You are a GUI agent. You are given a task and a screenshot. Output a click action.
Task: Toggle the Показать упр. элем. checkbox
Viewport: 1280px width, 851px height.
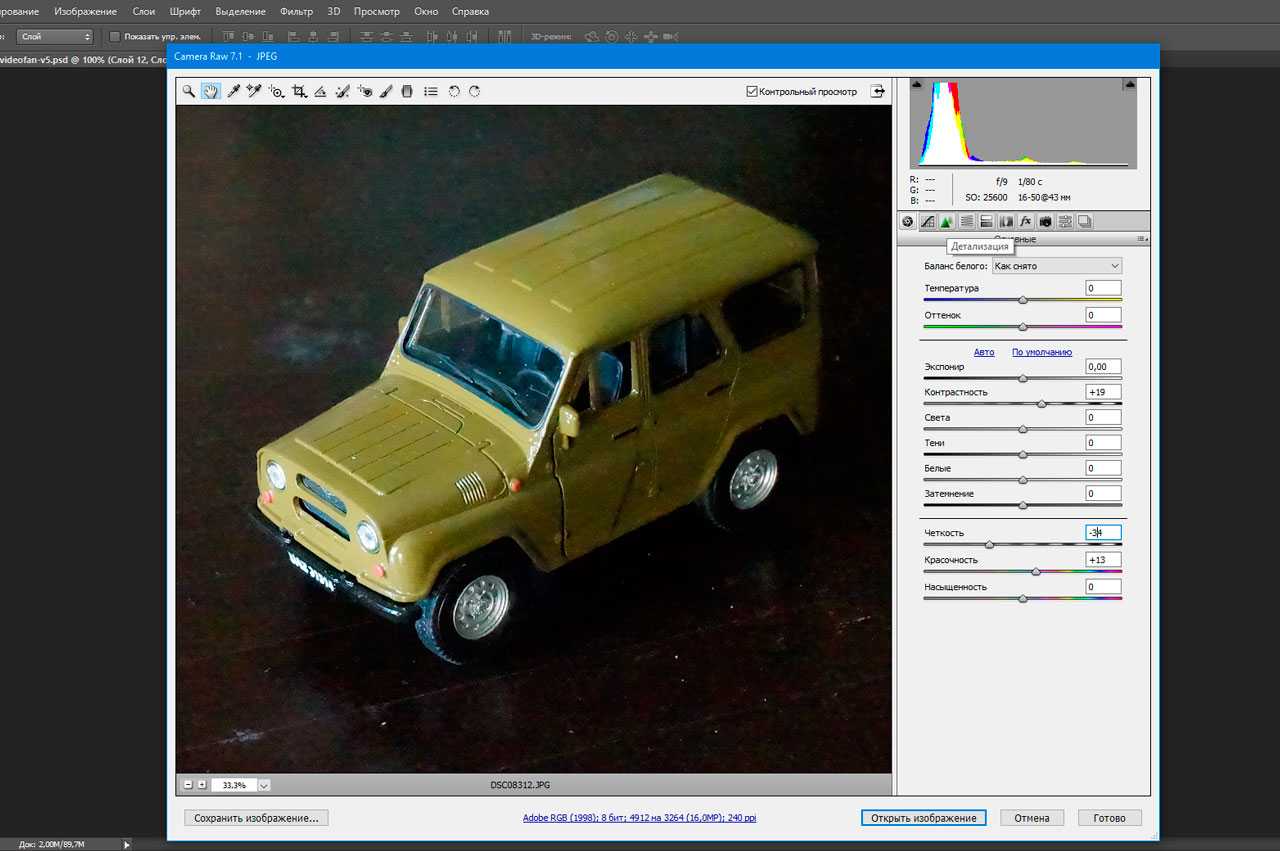[x=114, y=37]
